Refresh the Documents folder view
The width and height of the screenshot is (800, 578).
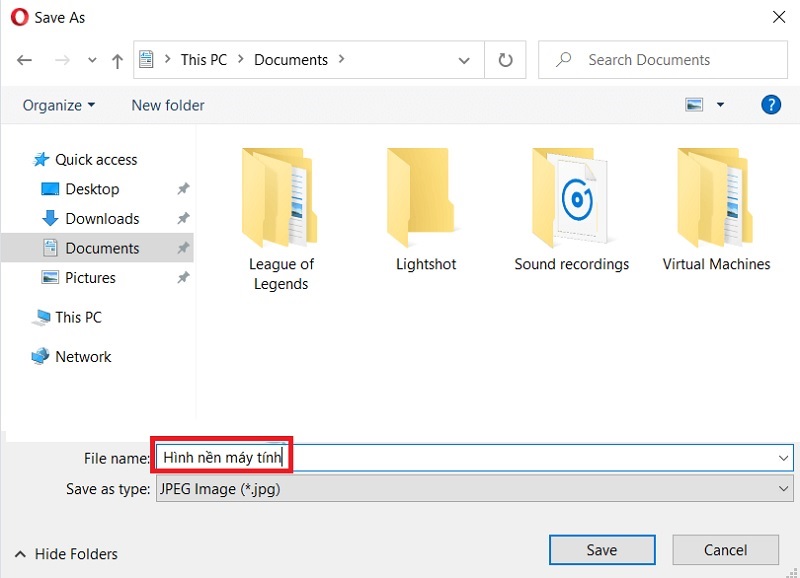click(x=504, y=60)
